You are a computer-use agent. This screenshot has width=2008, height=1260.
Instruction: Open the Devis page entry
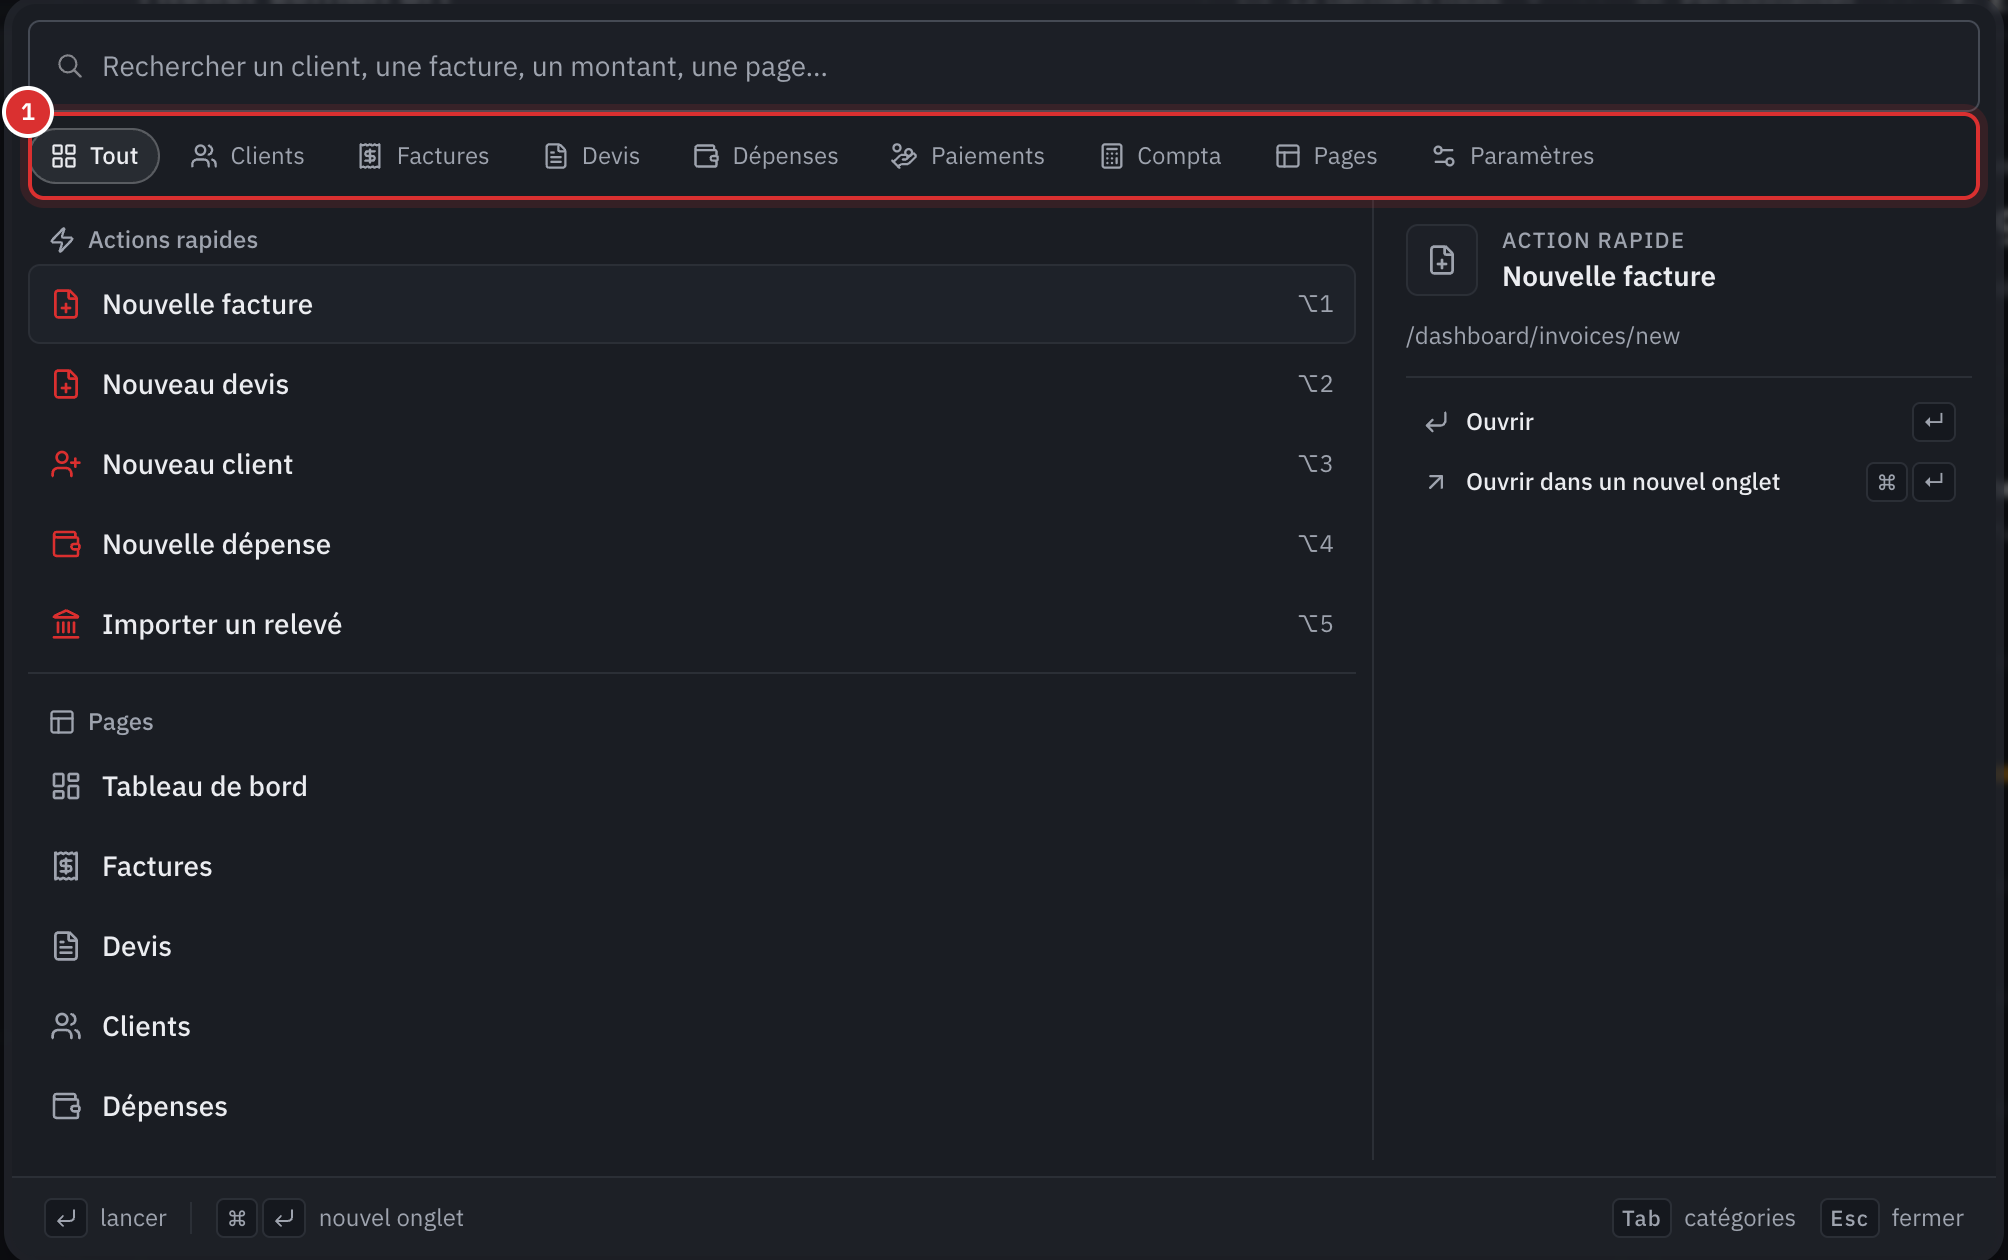(x=692, y=946)
